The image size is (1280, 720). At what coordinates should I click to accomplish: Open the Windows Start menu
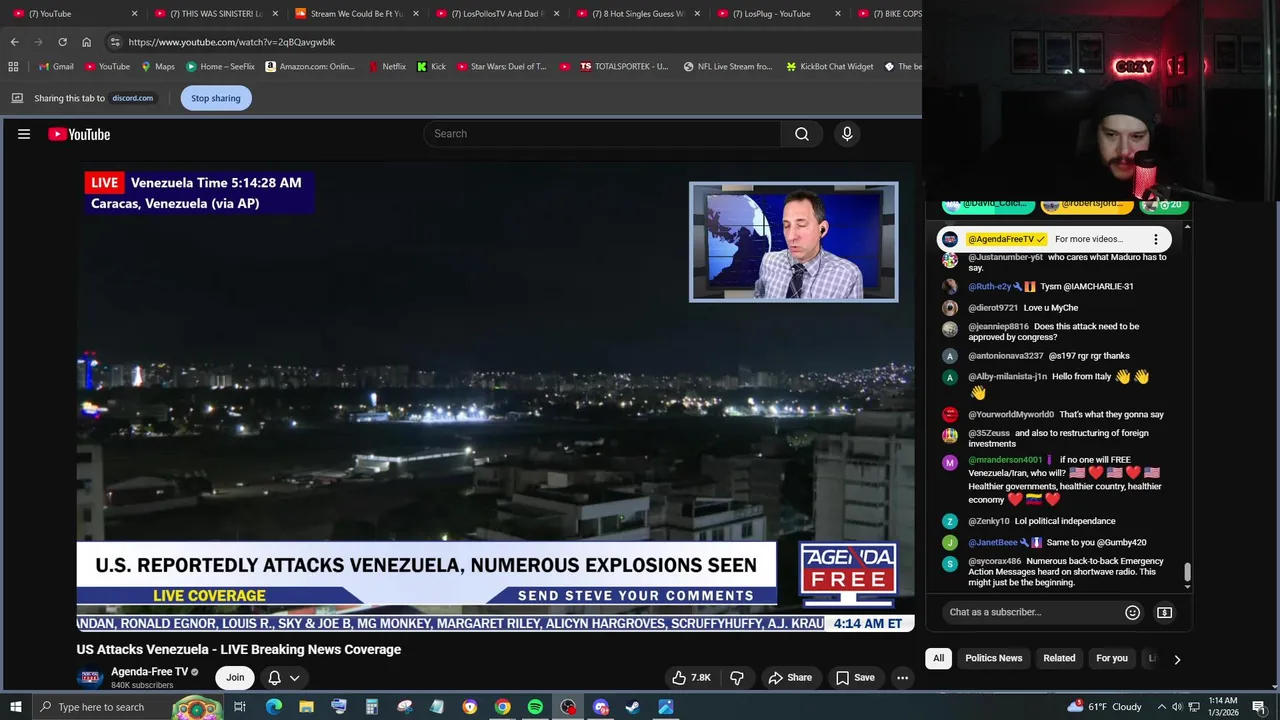click(14, 707)
